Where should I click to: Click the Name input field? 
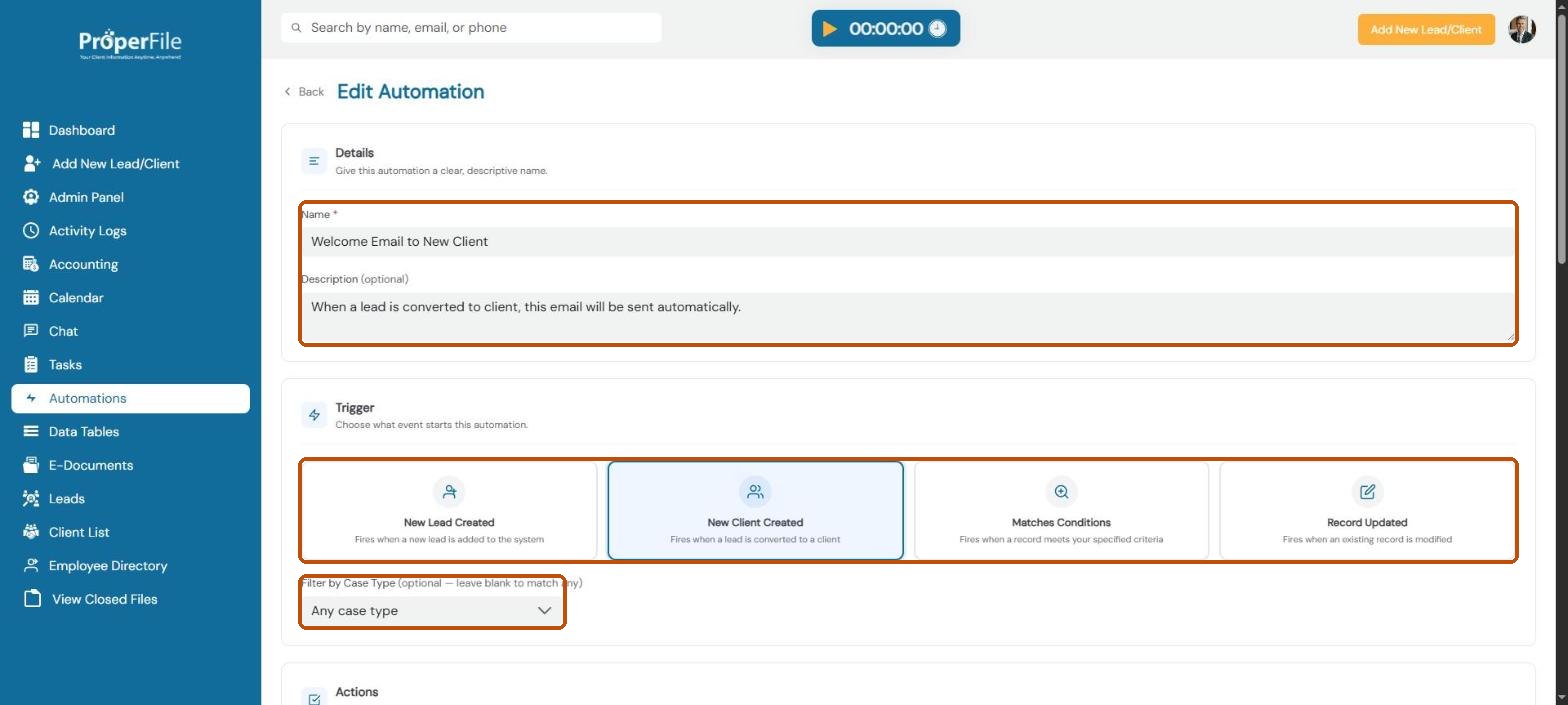coord(908,241)
